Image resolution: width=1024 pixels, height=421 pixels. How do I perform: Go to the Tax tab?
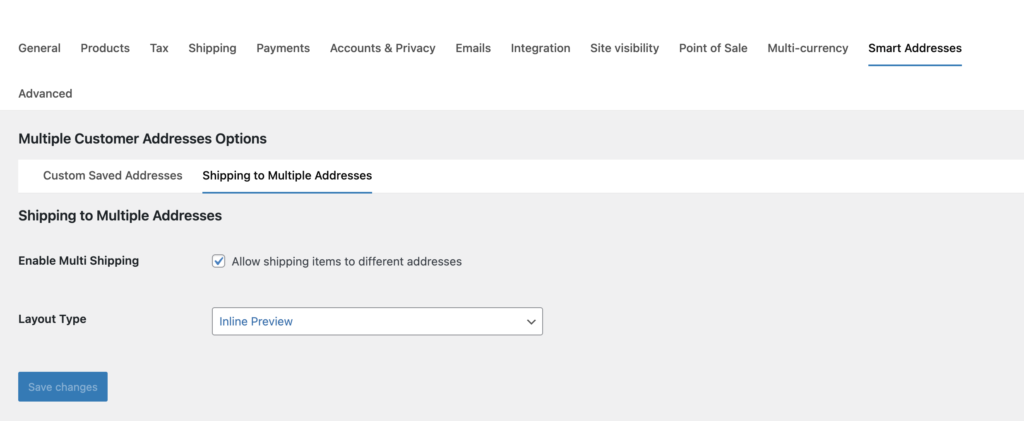[x=159, y=48]
